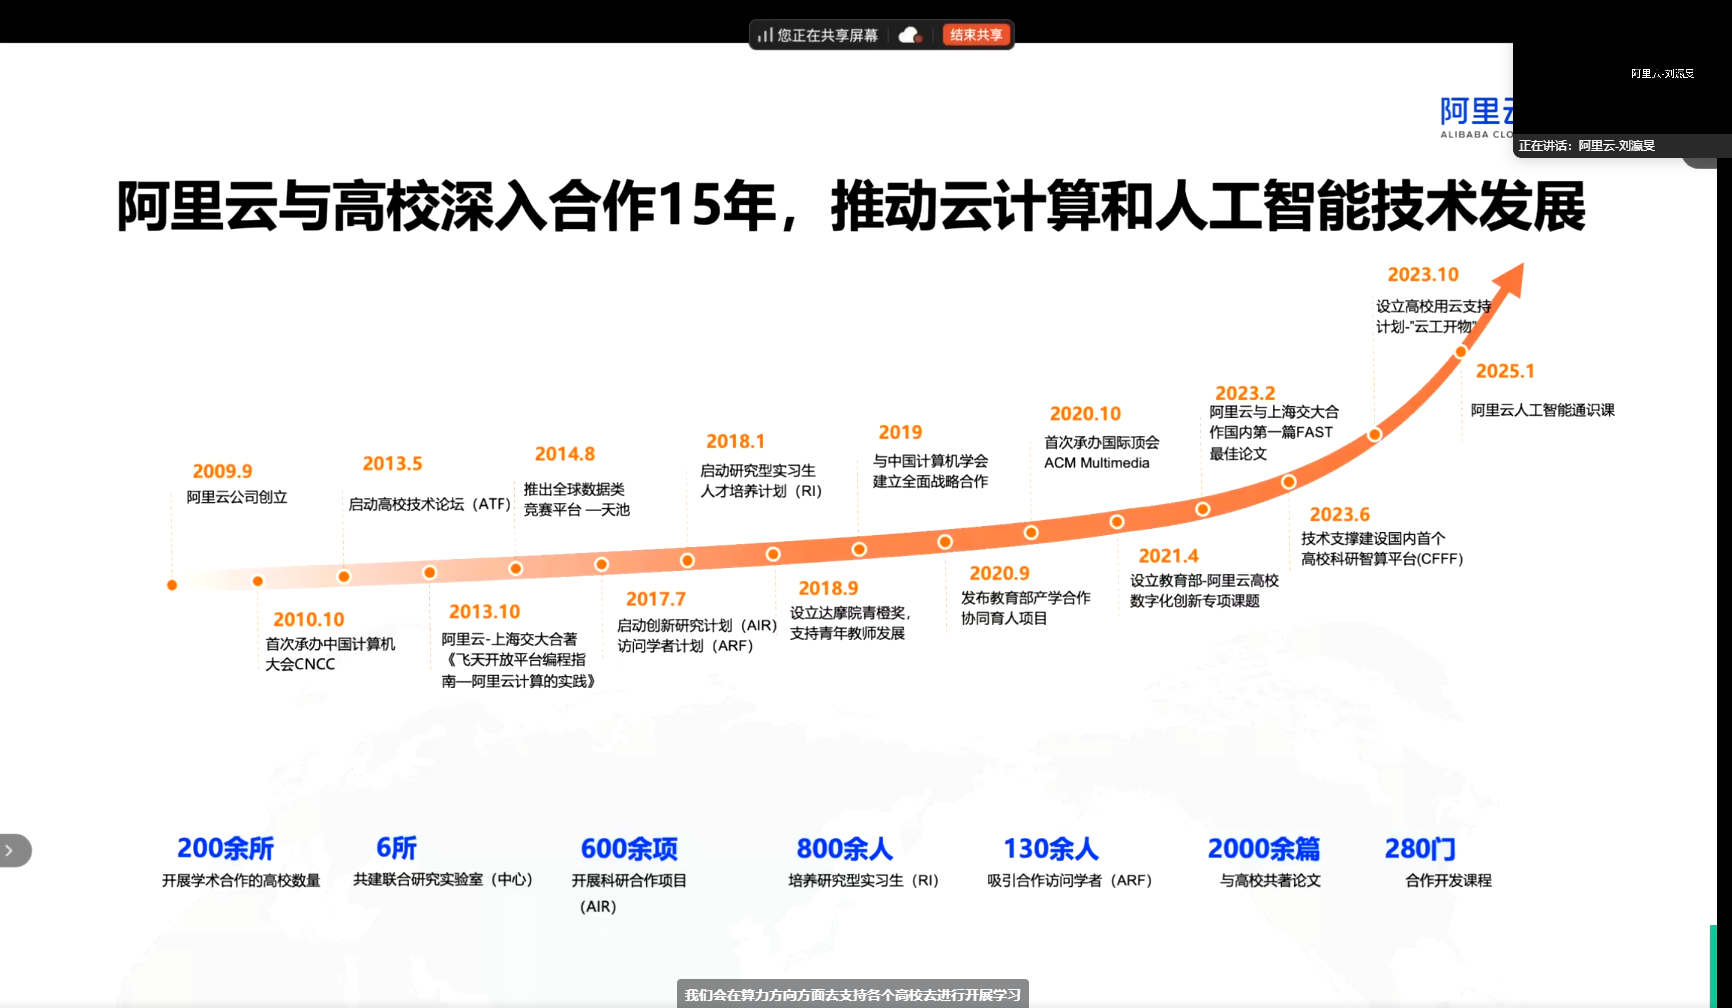Click the live subtitle caption at bottom
1732x1008 pixels.
click(x=852, y=994)
